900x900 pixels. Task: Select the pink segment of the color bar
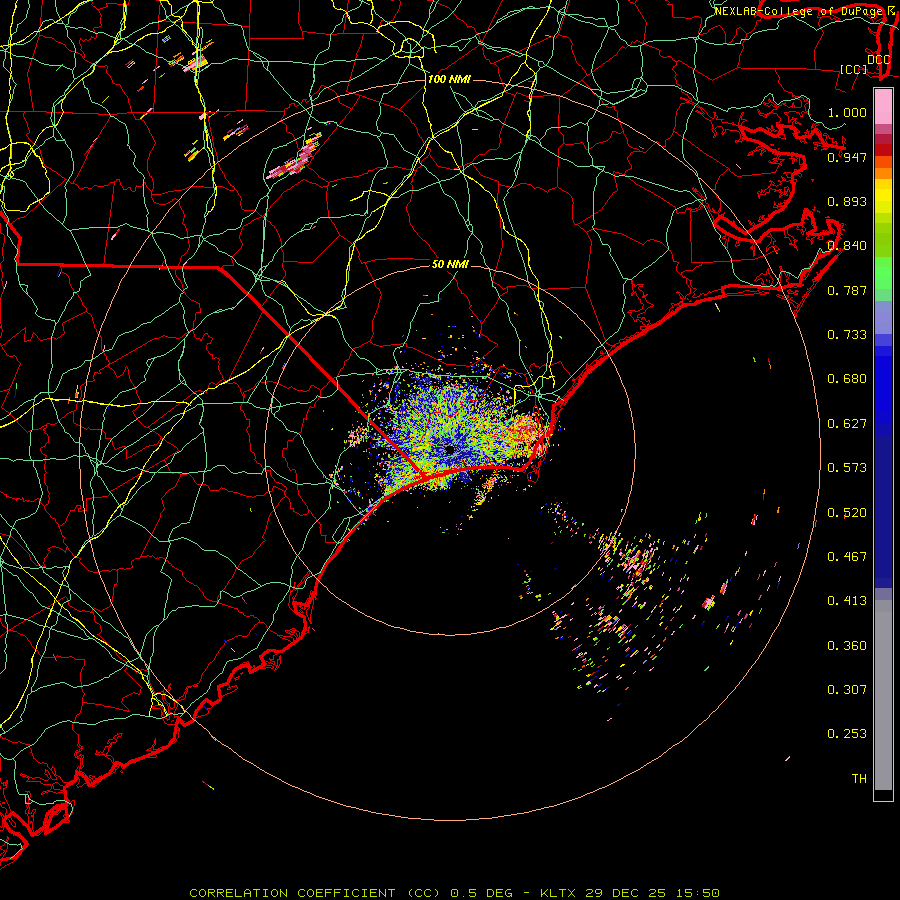883,107
